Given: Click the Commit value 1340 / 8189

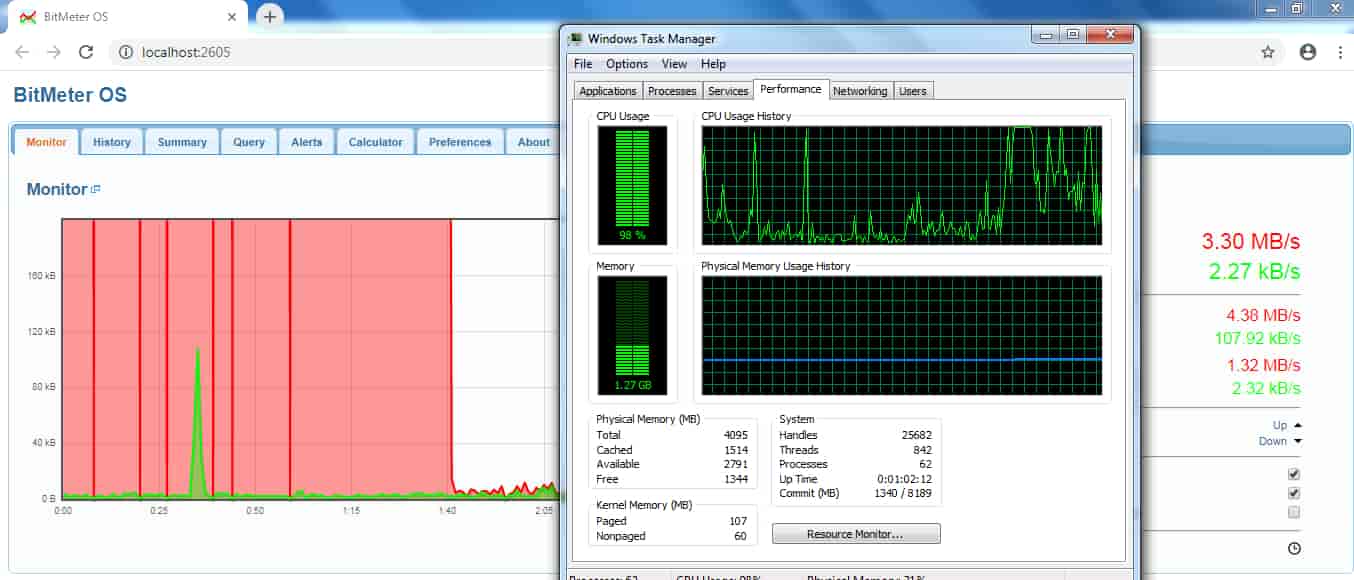Looking at the screenshot, I should pos(903,493).
